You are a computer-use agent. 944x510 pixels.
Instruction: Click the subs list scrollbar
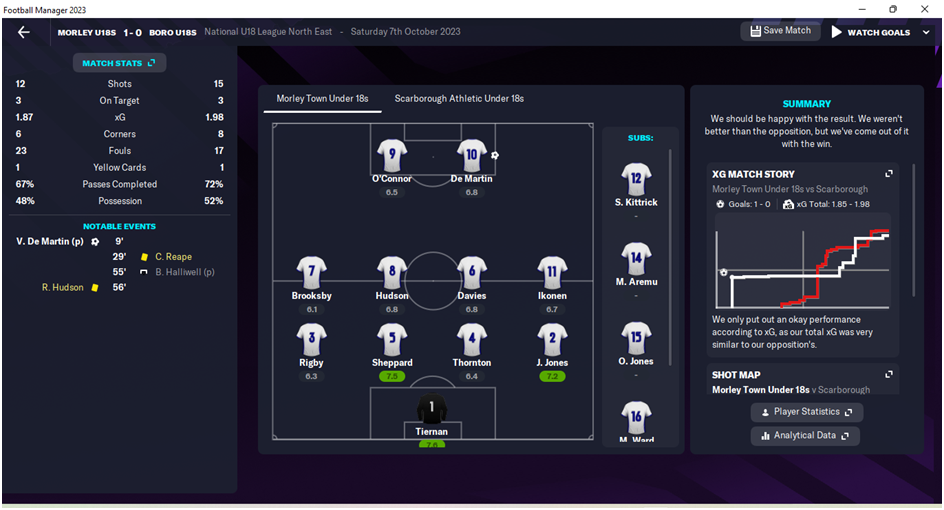coord(670,256)
